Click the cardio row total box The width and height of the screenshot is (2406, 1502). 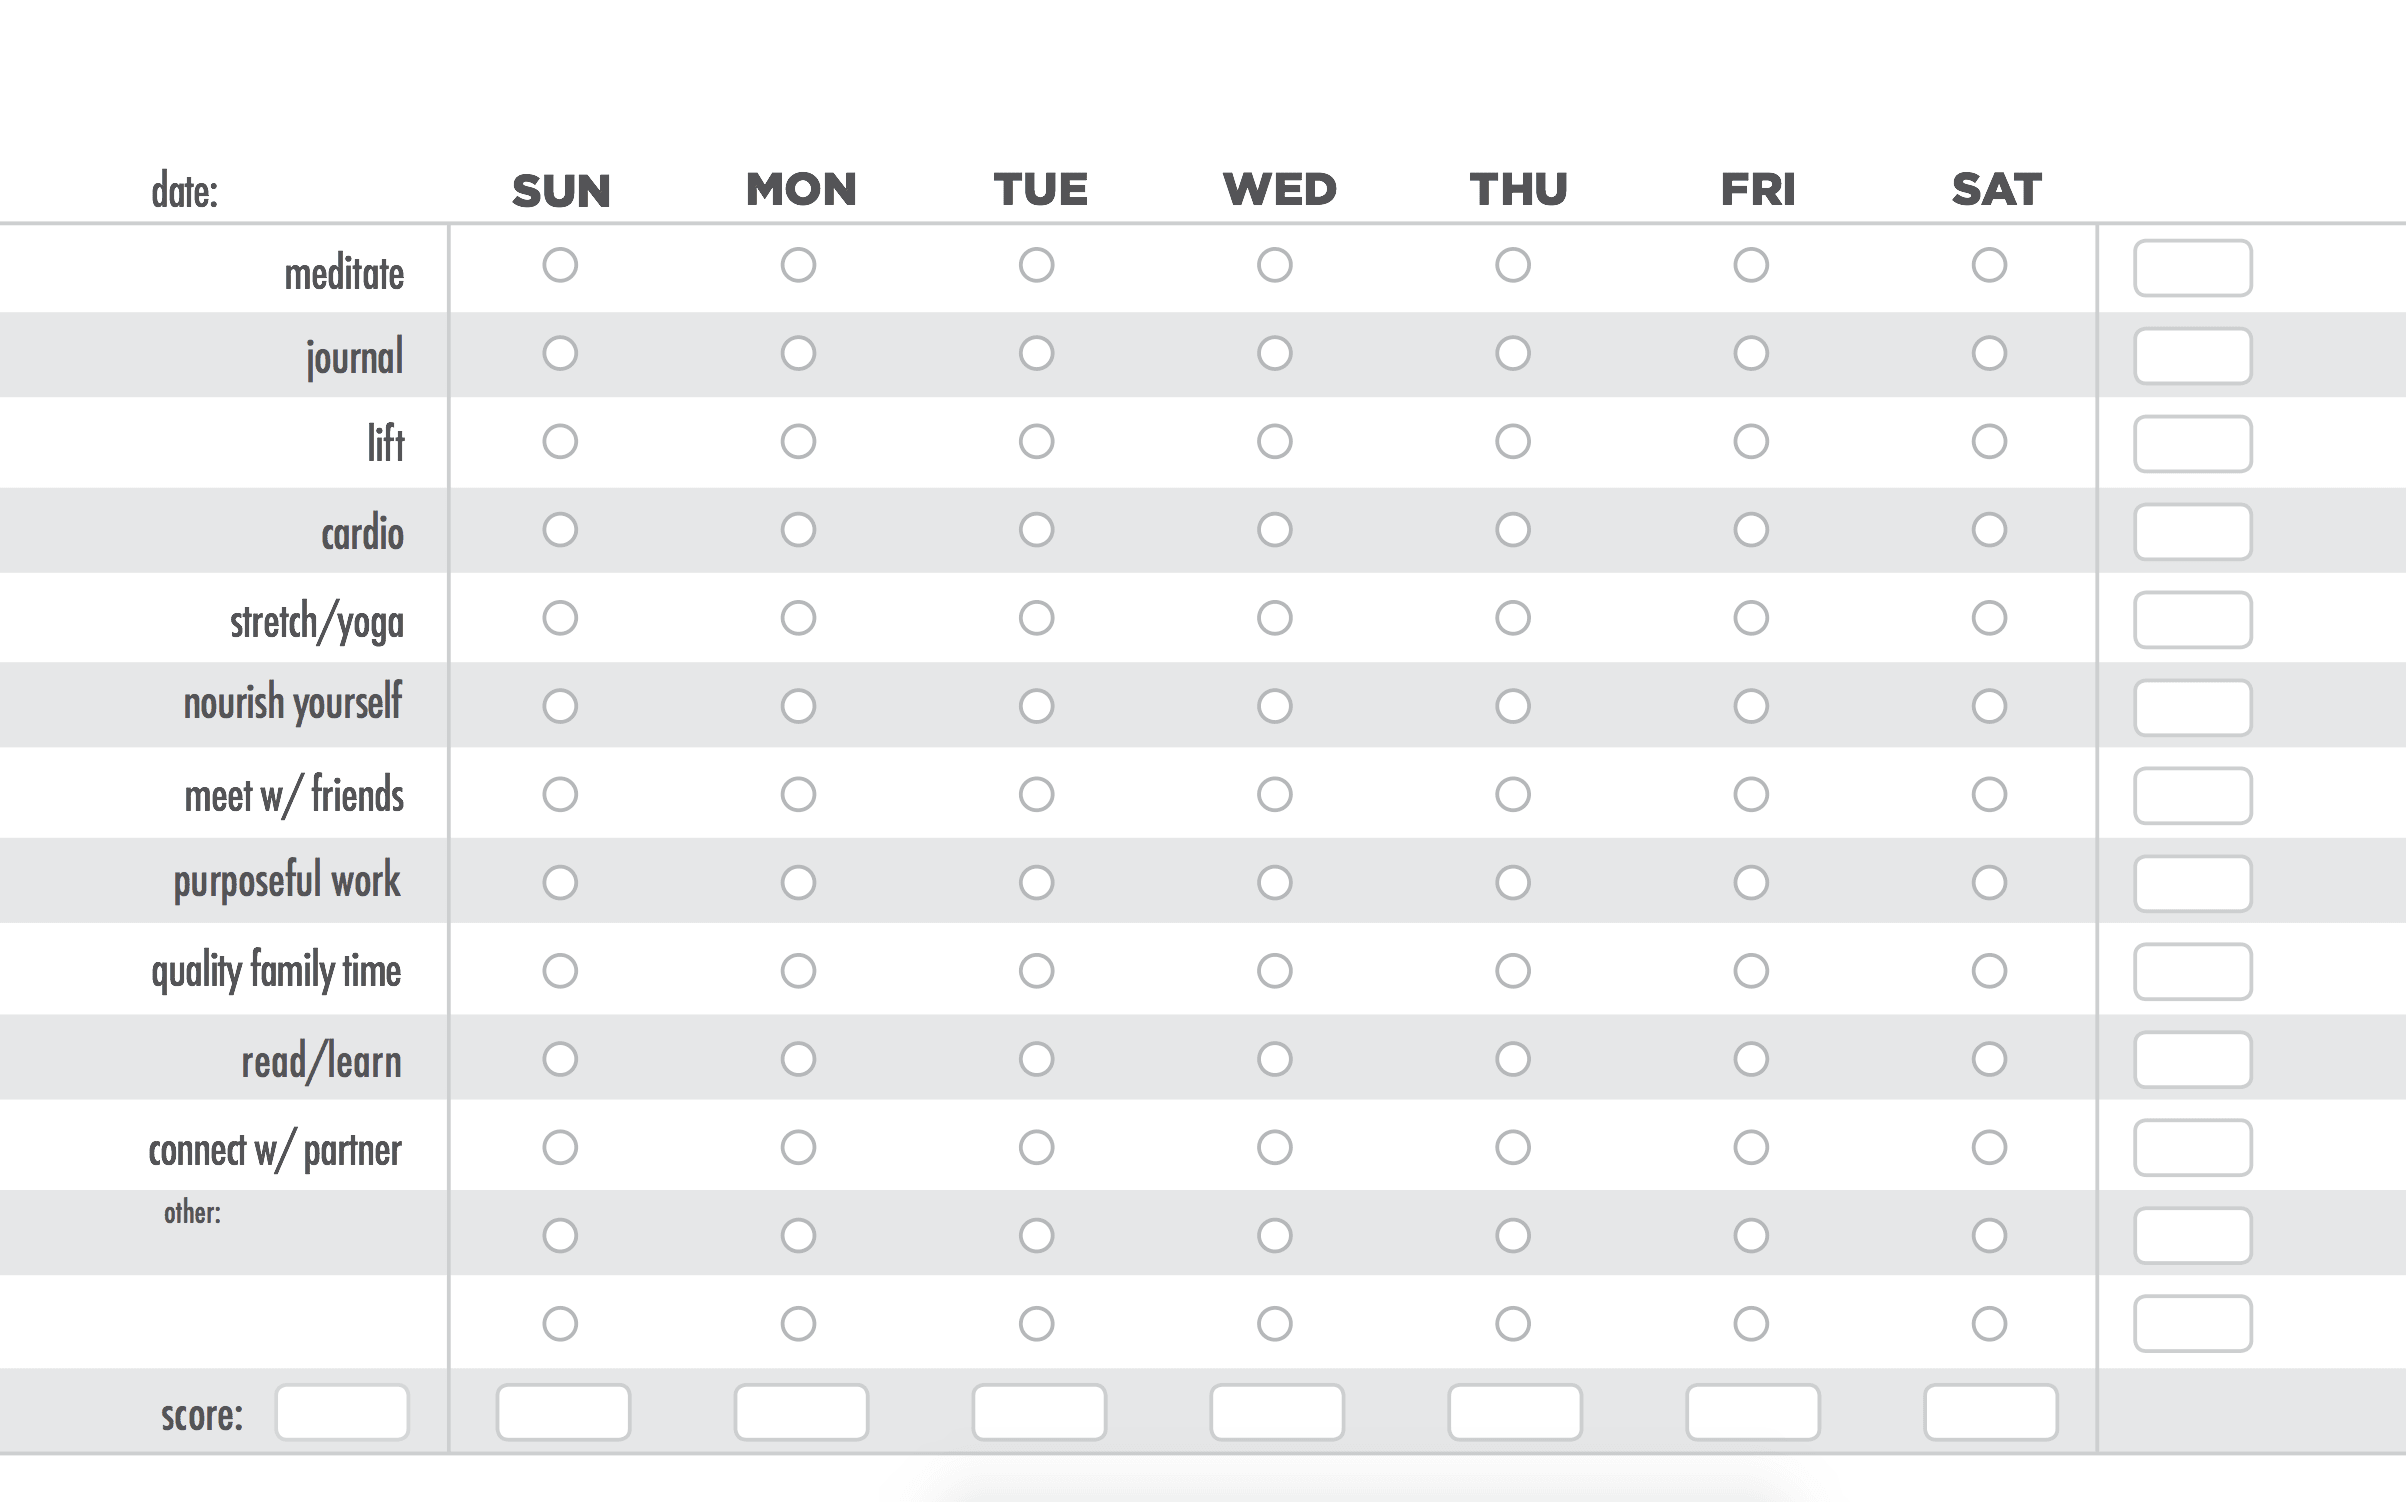(x=2192, y=532)
